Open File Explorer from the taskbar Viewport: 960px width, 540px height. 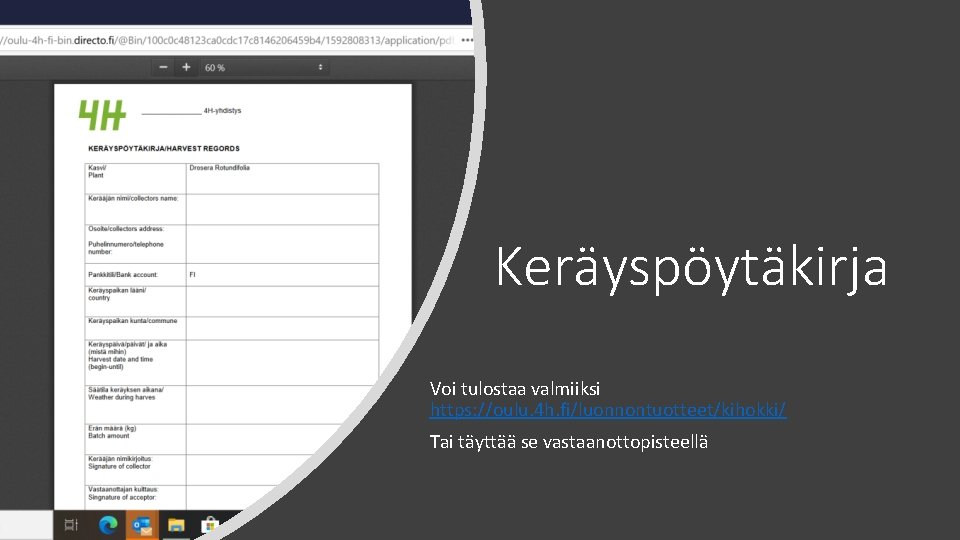click(x=176, y=525)
